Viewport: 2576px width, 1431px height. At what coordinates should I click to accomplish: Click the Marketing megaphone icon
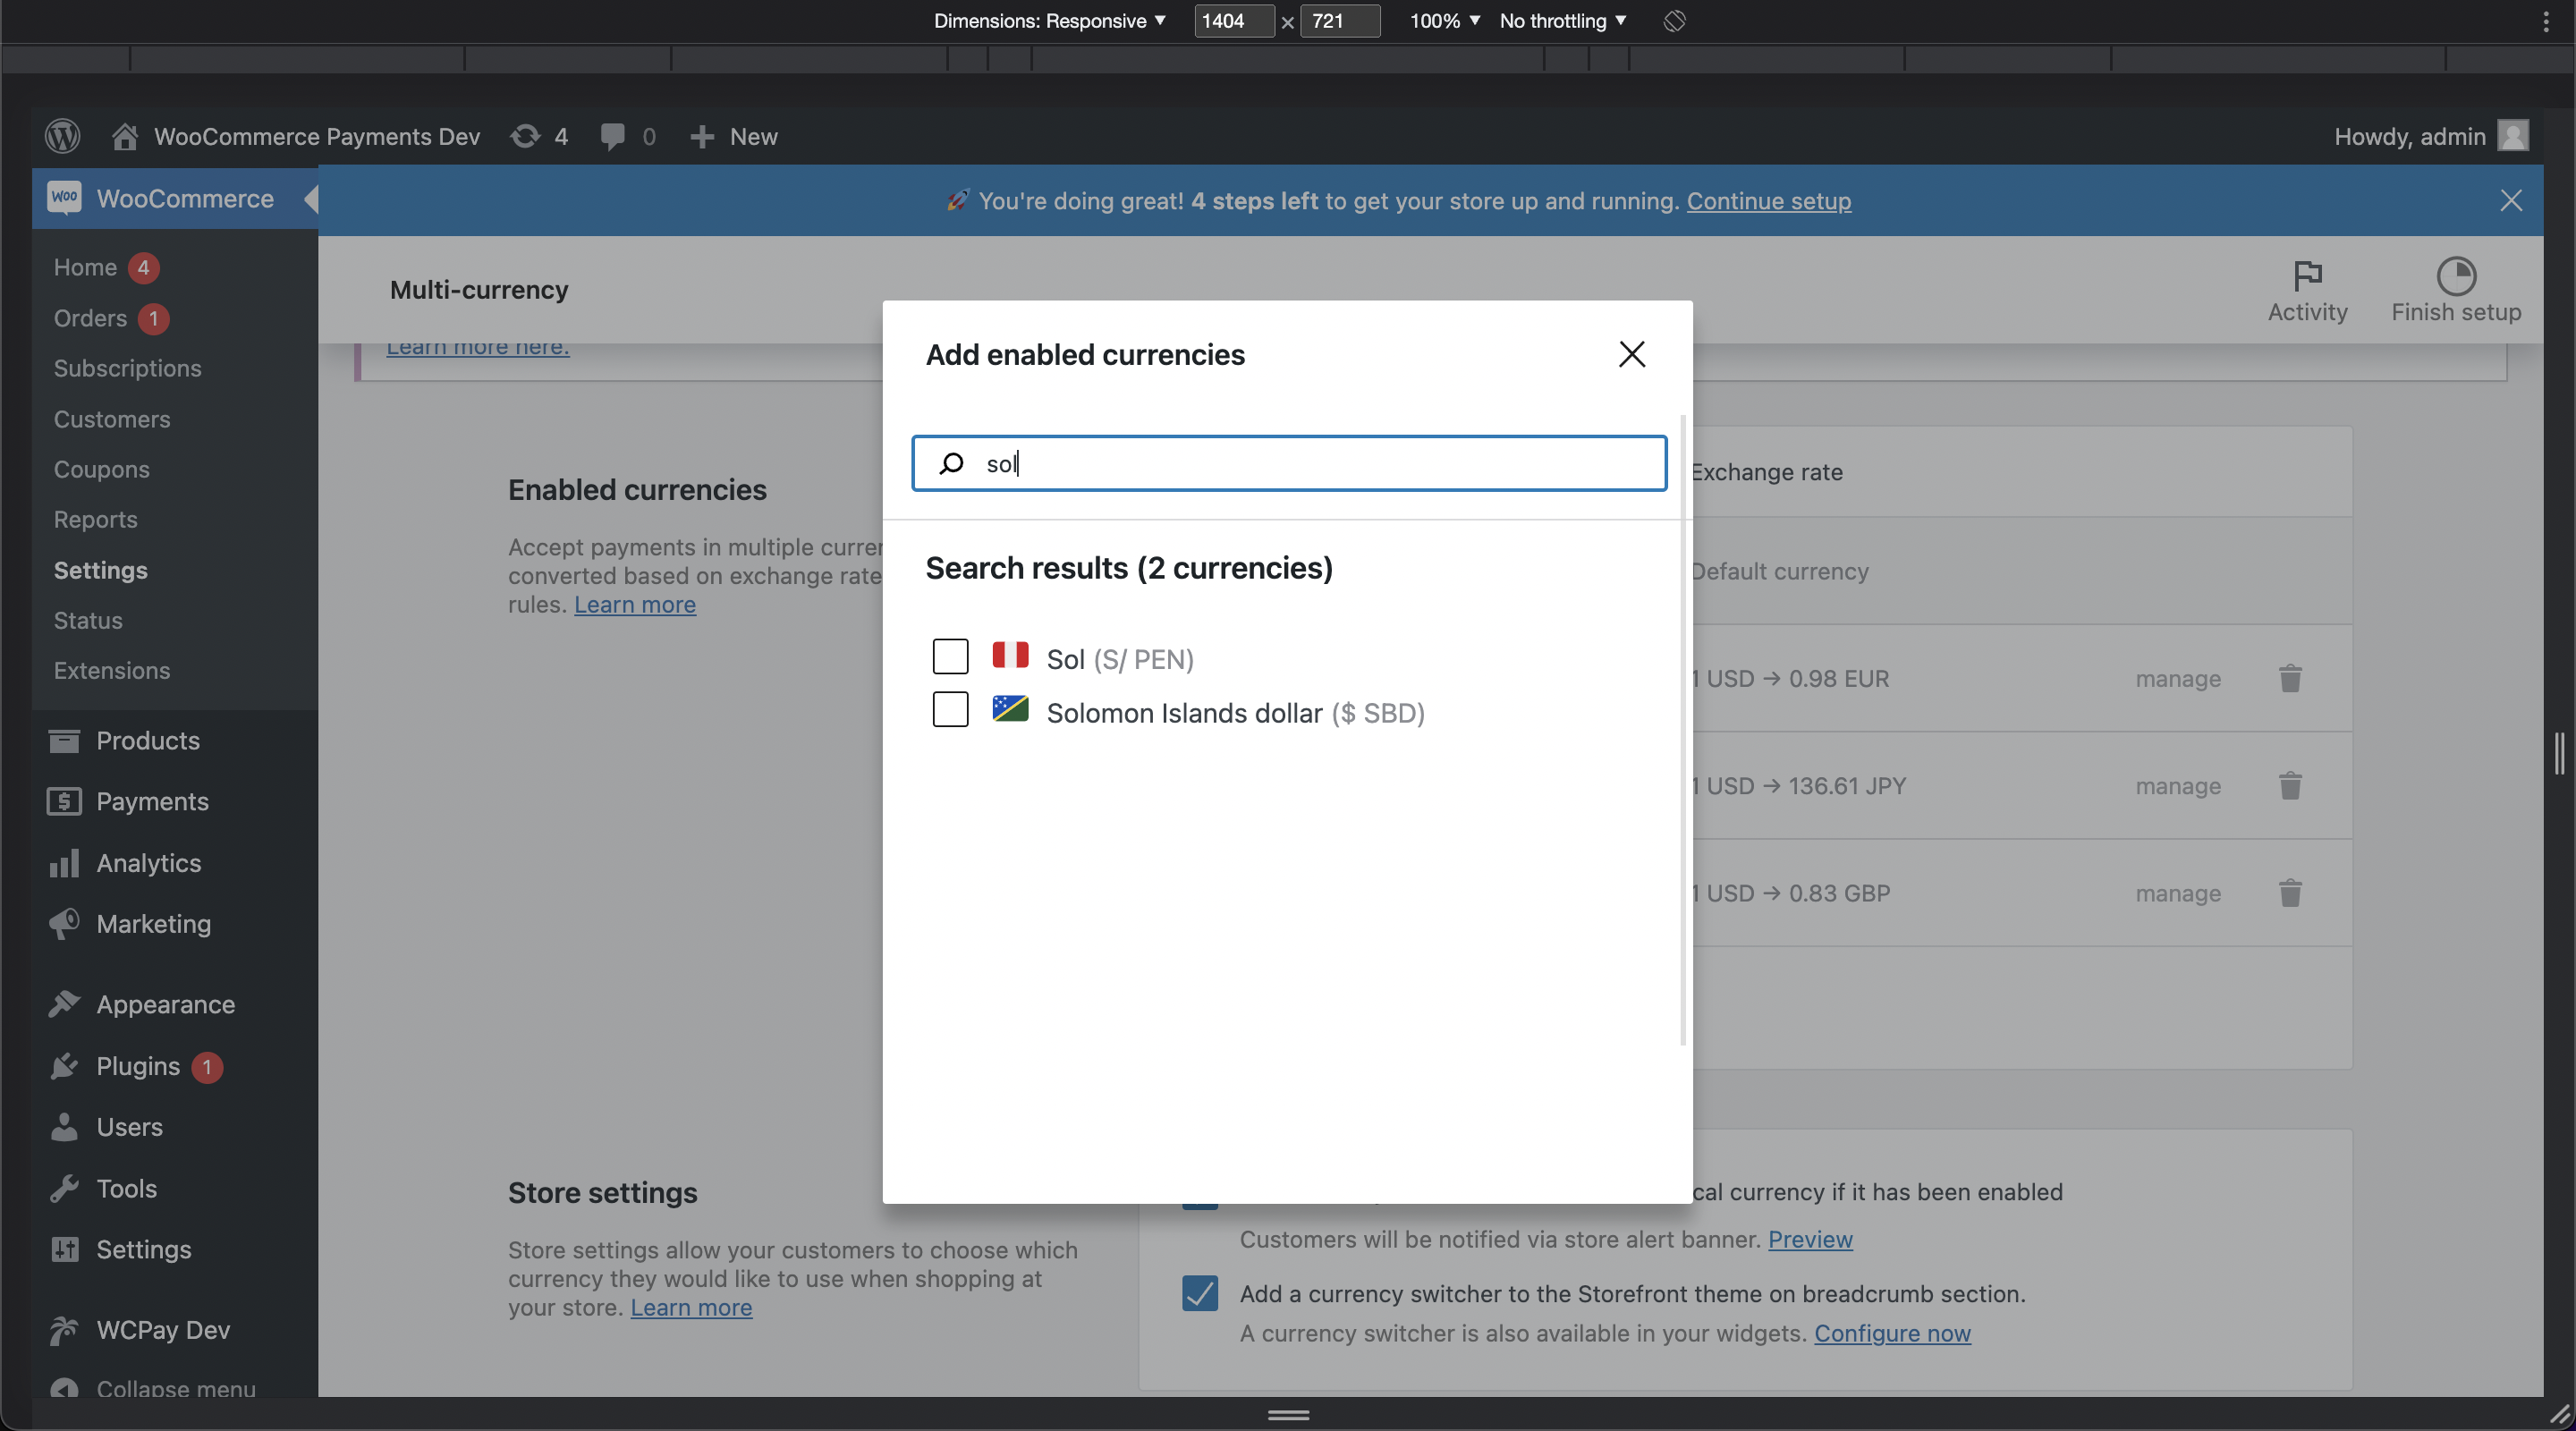coord(64,923)
